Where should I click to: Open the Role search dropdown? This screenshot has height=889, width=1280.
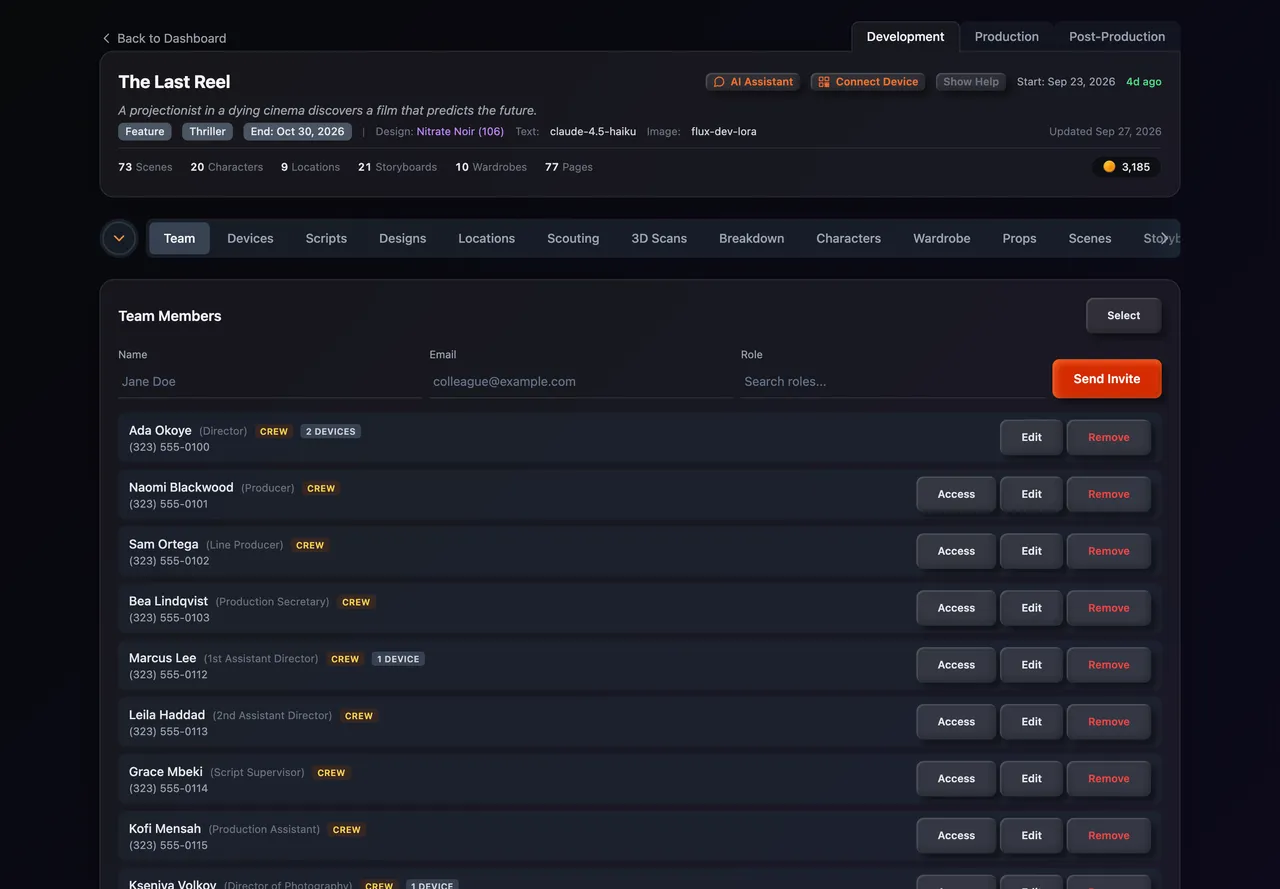tap(892, 382)
